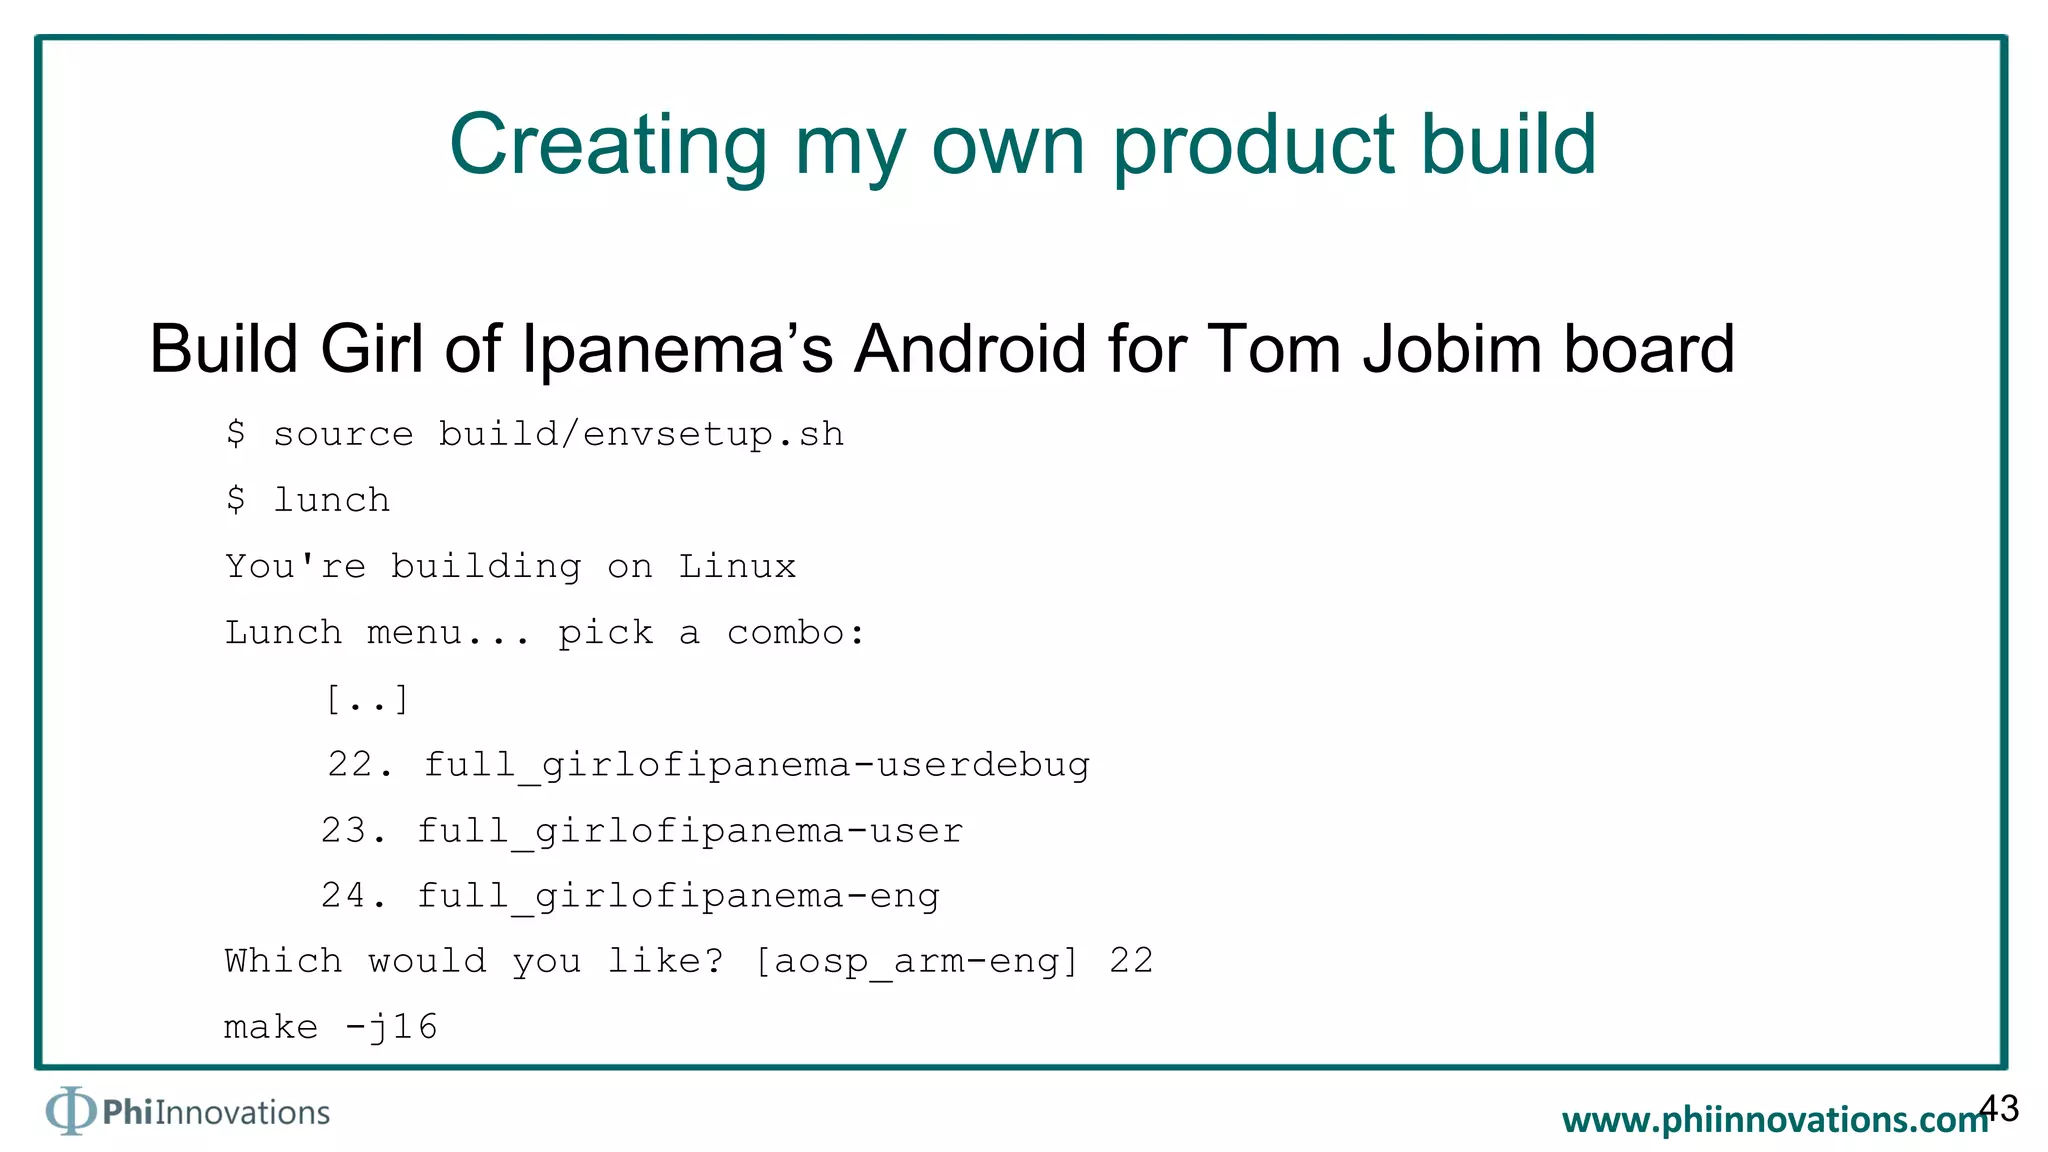Click the '$ lunch' command line
Viewport: 2048px width, 1152px height.
point(308,499)
